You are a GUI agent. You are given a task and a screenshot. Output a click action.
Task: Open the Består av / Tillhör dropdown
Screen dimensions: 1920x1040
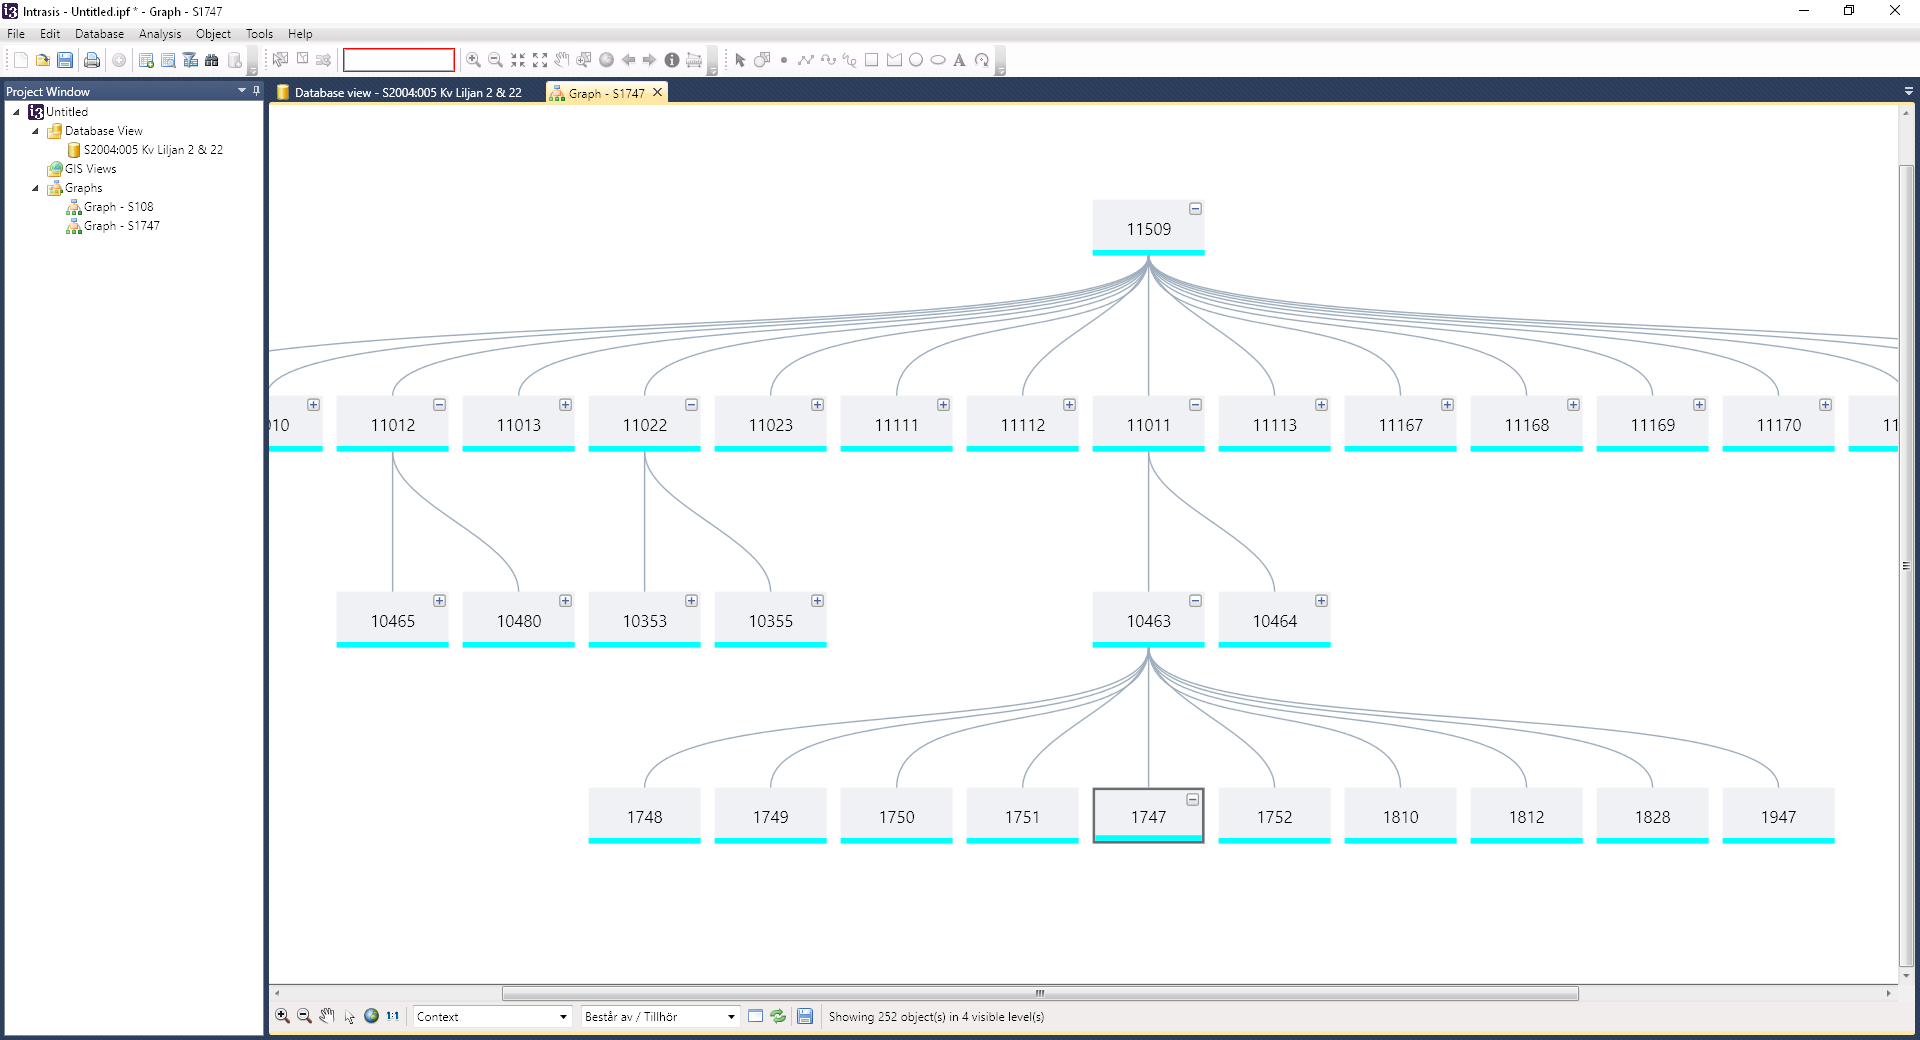click(660, 1016)
